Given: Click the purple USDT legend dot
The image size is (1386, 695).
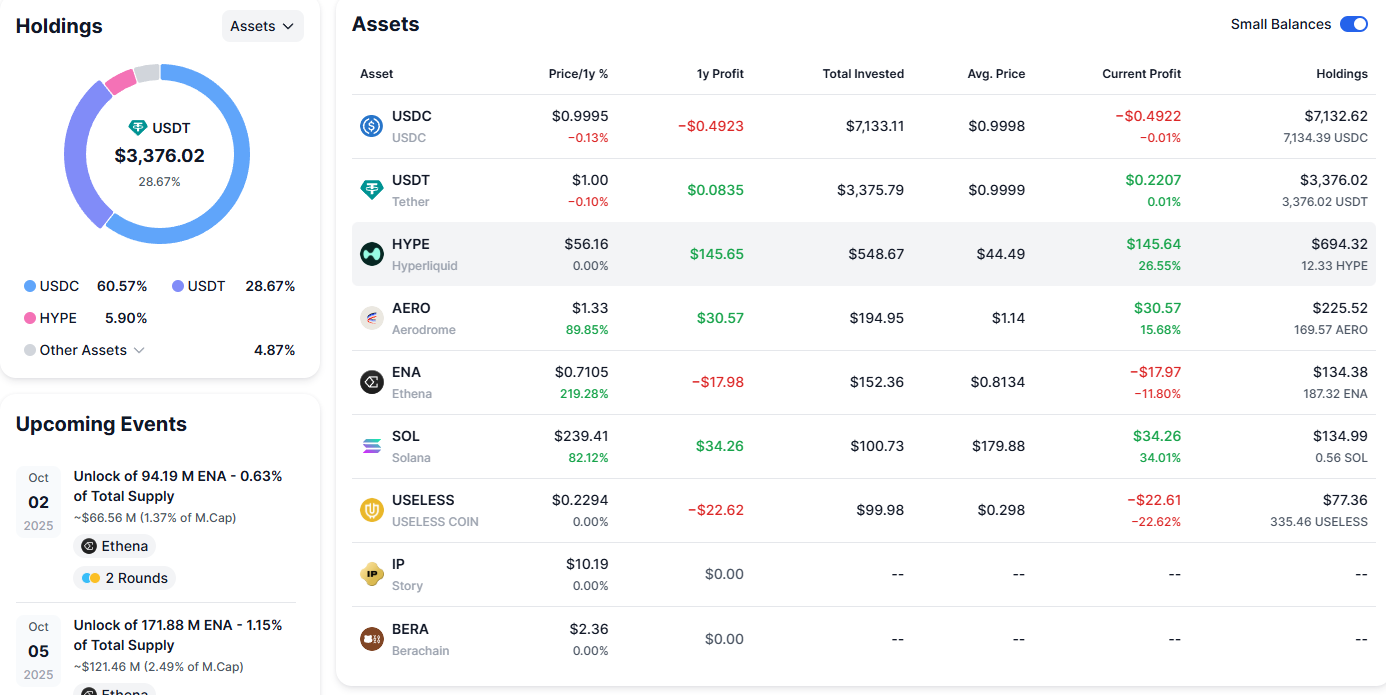Looking at the screenshot, I should click(x=178, y=286).
